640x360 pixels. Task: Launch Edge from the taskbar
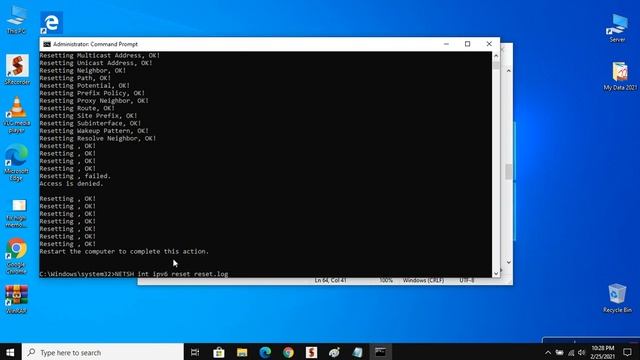point(265,352)
